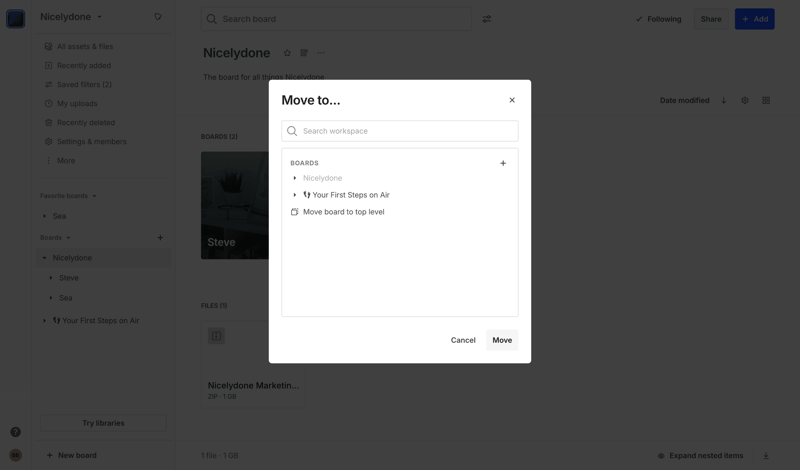Toggle sort direction arrow

tap(723, 101)
